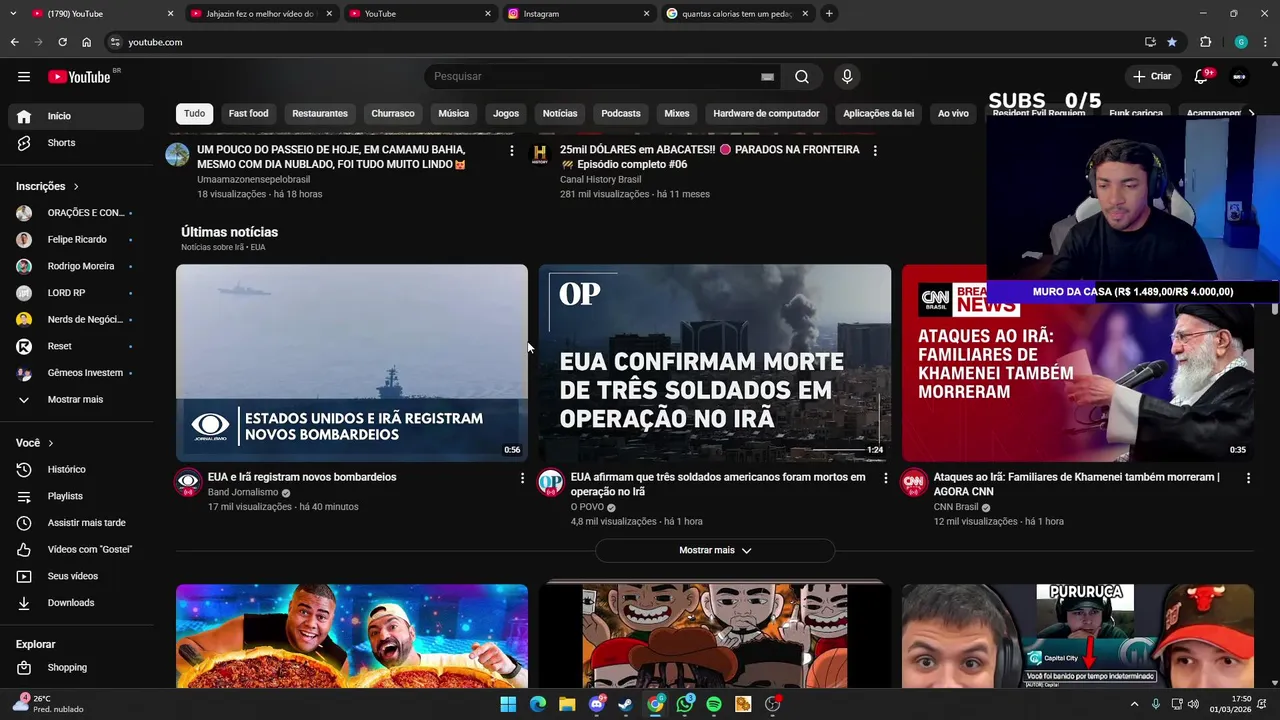Go to Início in the sidebar

pyautogui.click(x=76, y=116)
